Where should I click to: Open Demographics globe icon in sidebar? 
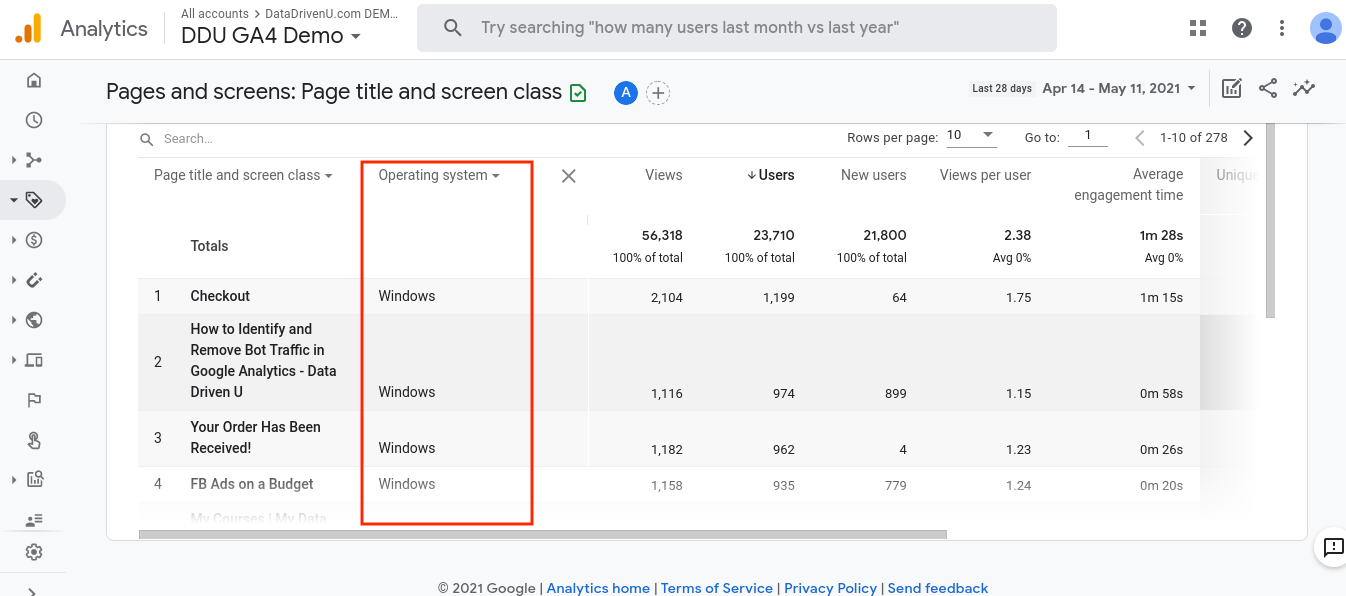tap(34, 320)
